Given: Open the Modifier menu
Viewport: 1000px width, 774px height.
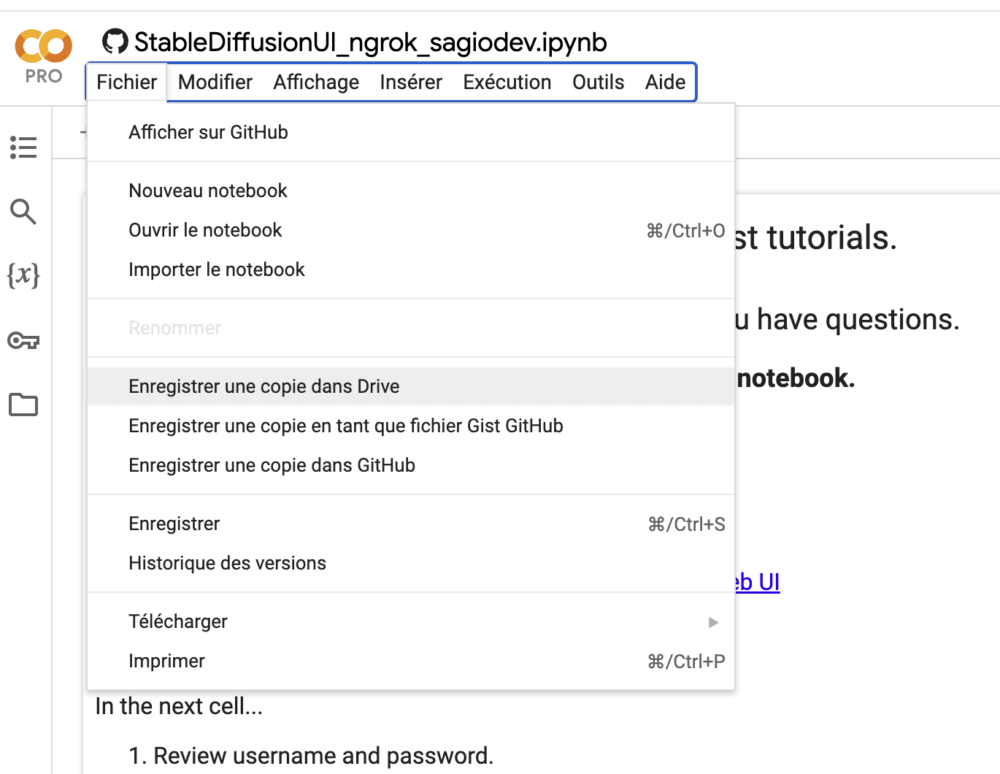Looking at the screenshot, I should (215, 82).
